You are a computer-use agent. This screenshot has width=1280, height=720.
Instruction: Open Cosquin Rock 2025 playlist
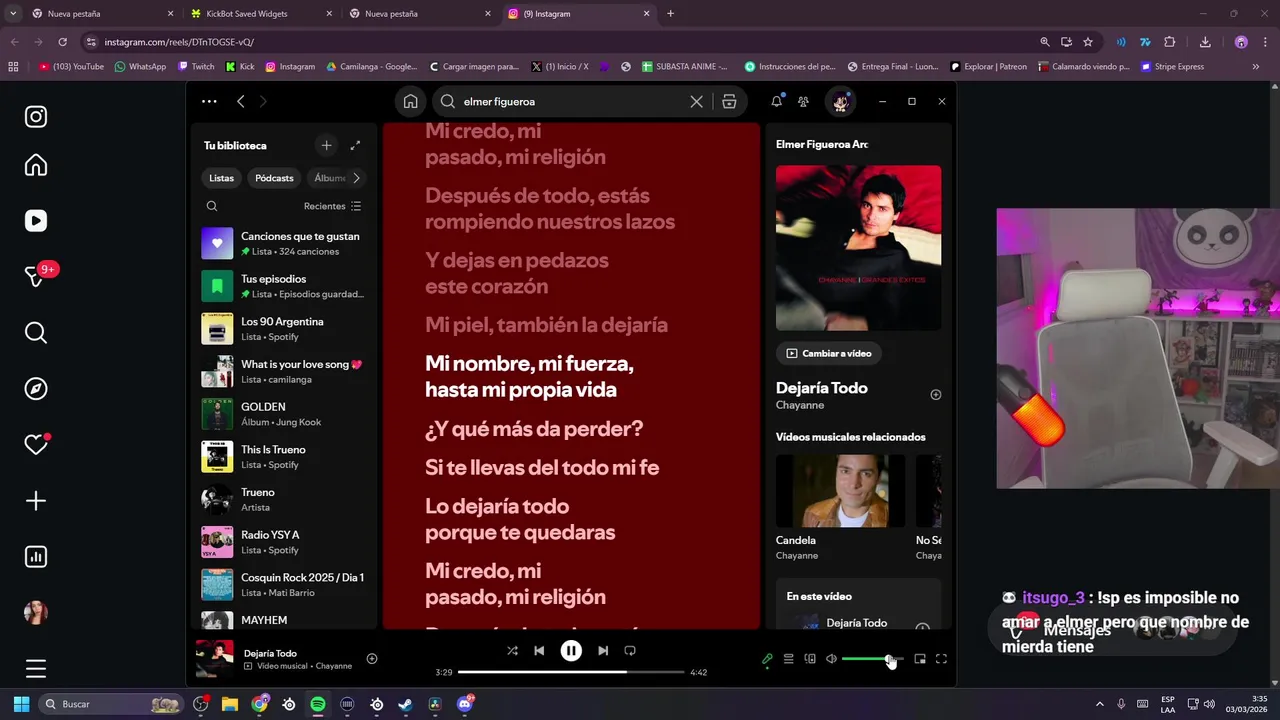tap(284, 585)
